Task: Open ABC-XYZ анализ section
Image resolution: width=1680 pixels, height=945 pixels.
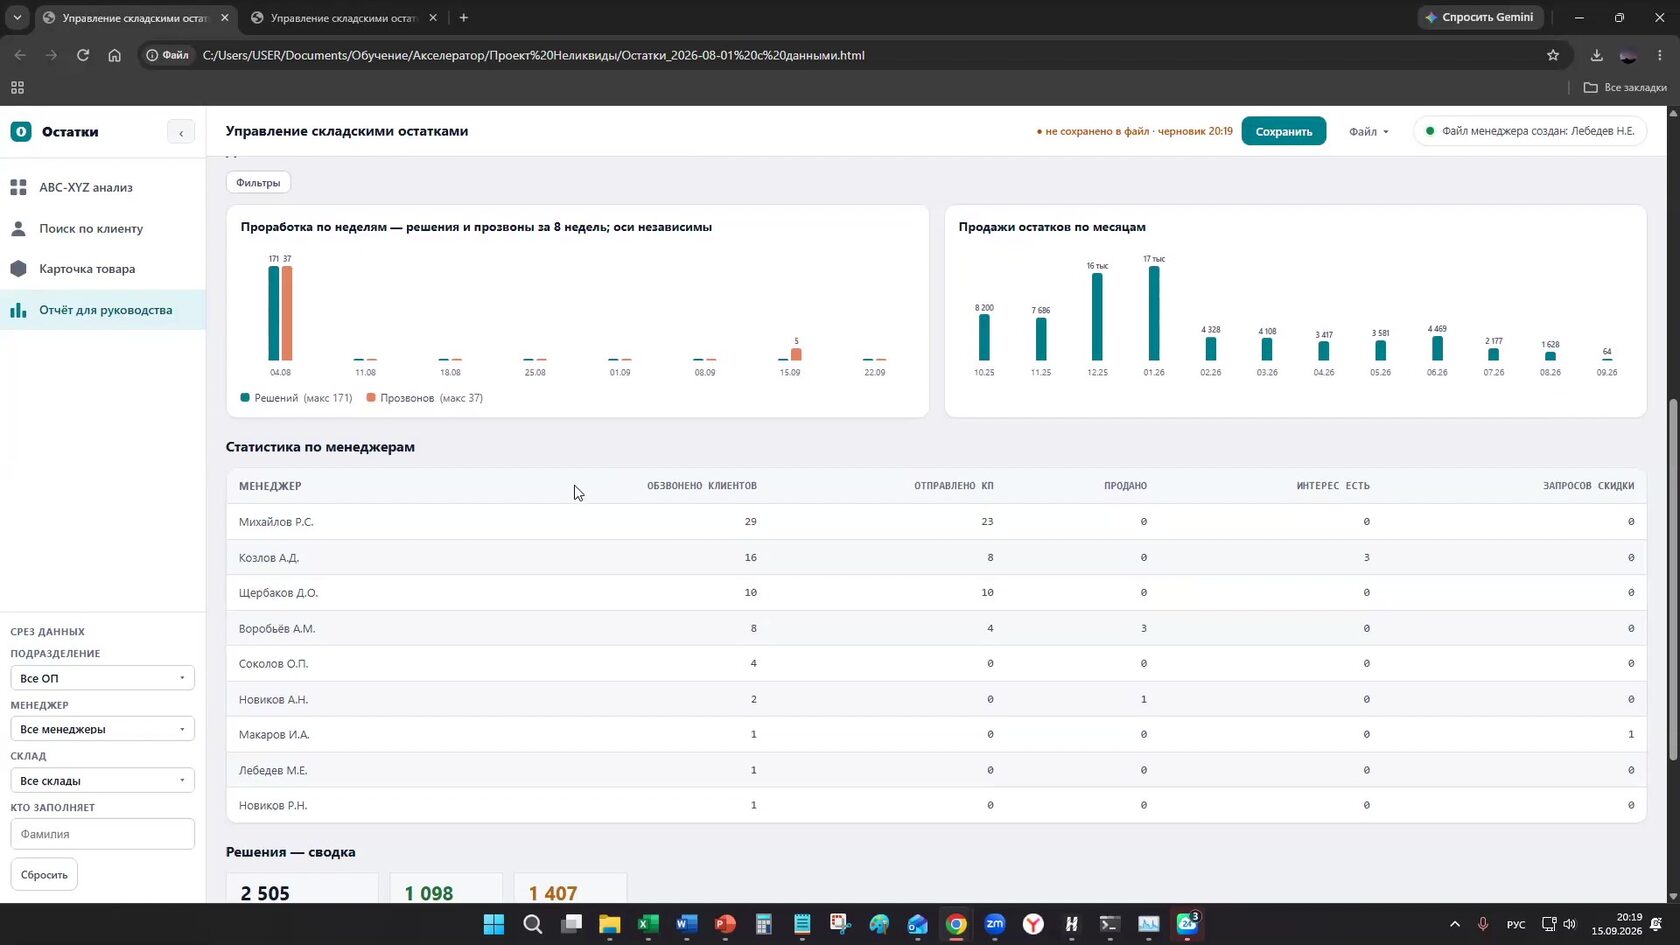Action: (86, 187)
